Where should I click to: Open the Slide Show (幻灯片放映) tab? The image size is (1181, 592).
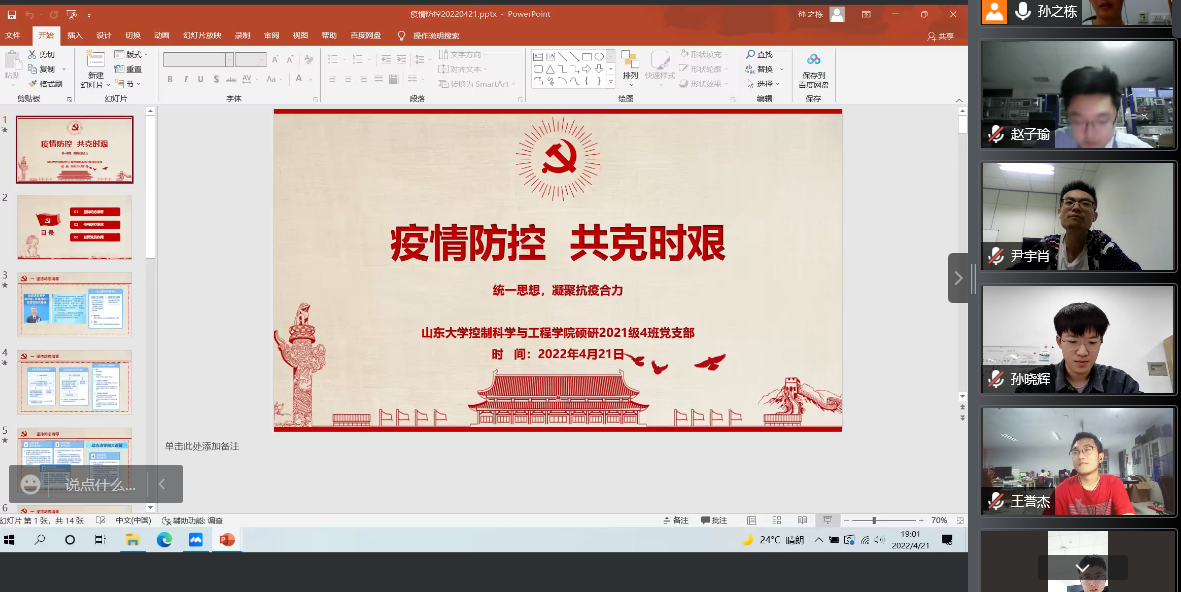[x=202, y=35]
